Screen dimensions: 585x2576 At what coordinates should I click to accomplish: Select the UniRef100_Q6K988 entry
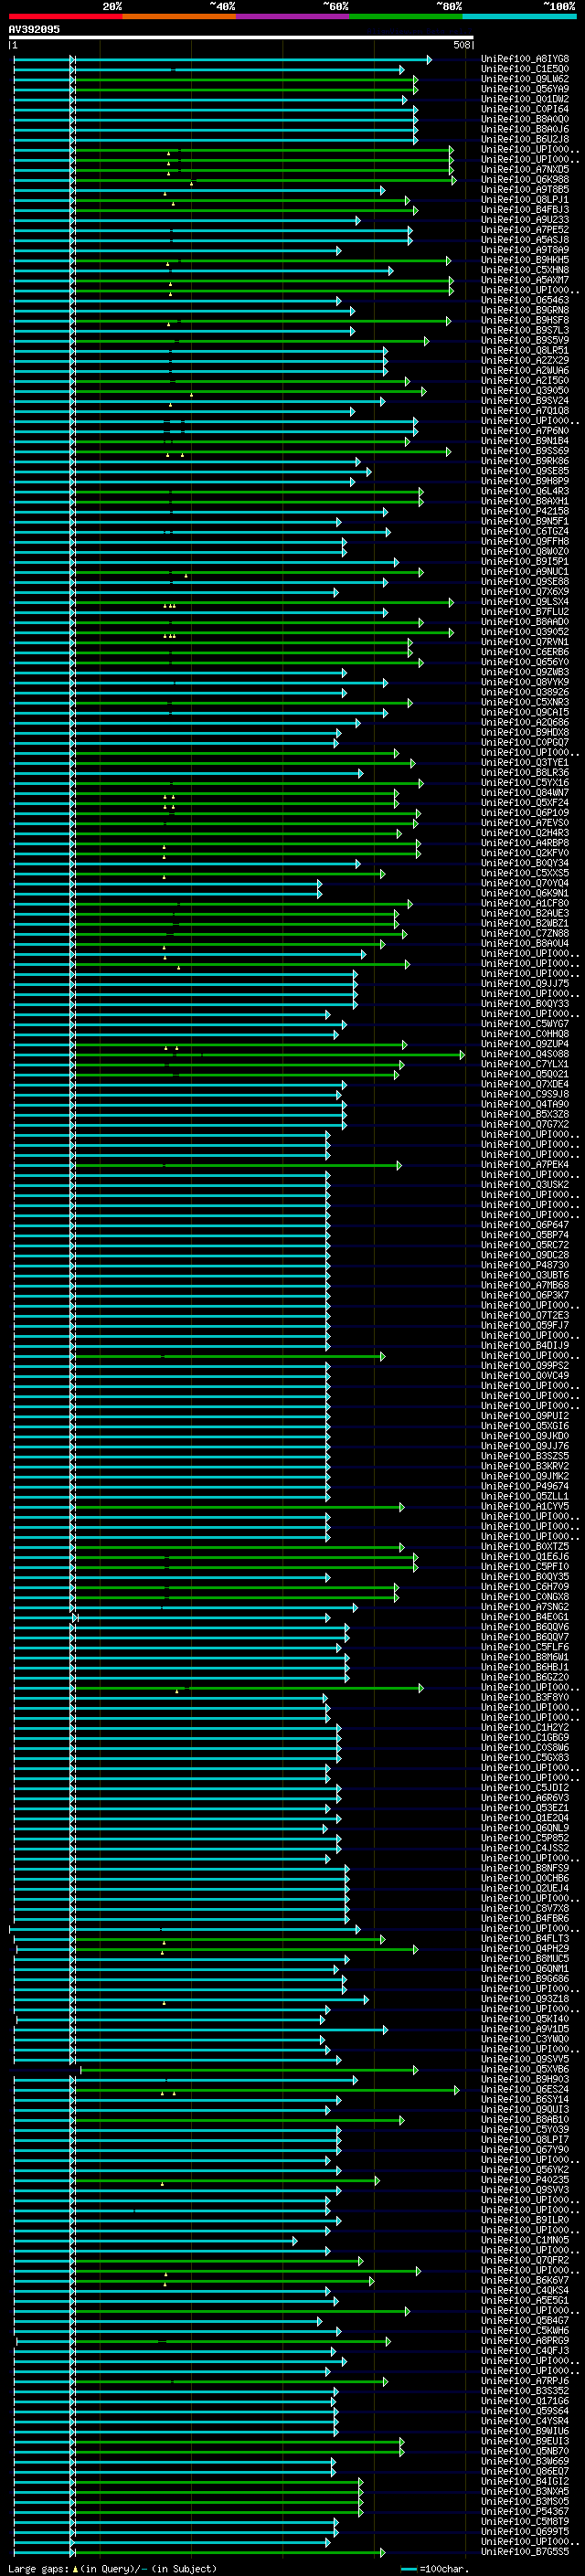[x=525, y=180]
